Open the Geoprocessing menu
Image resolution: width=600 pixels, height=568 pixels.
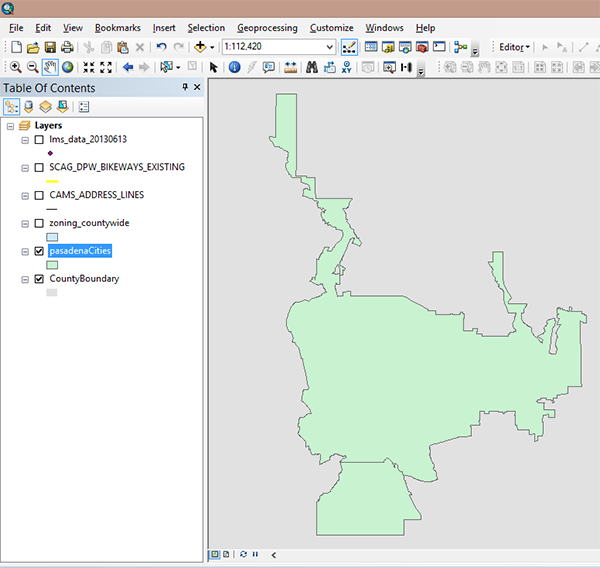(267, 28)
